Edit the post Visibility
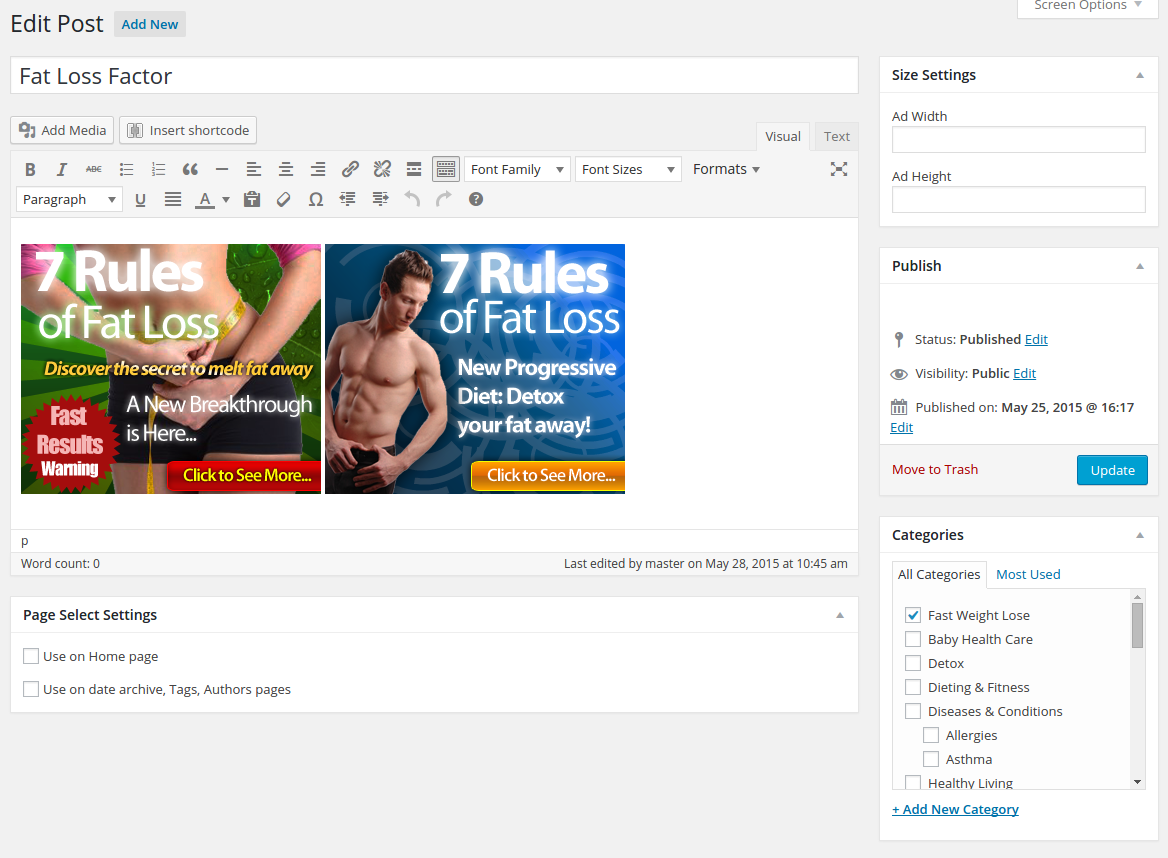 1024,374
